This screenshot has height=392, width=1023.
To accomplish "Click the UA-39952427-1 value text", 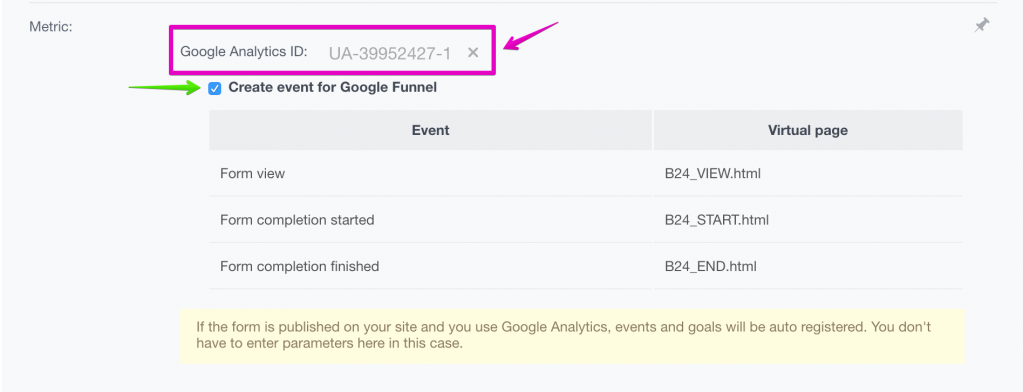I will point(389,53).
